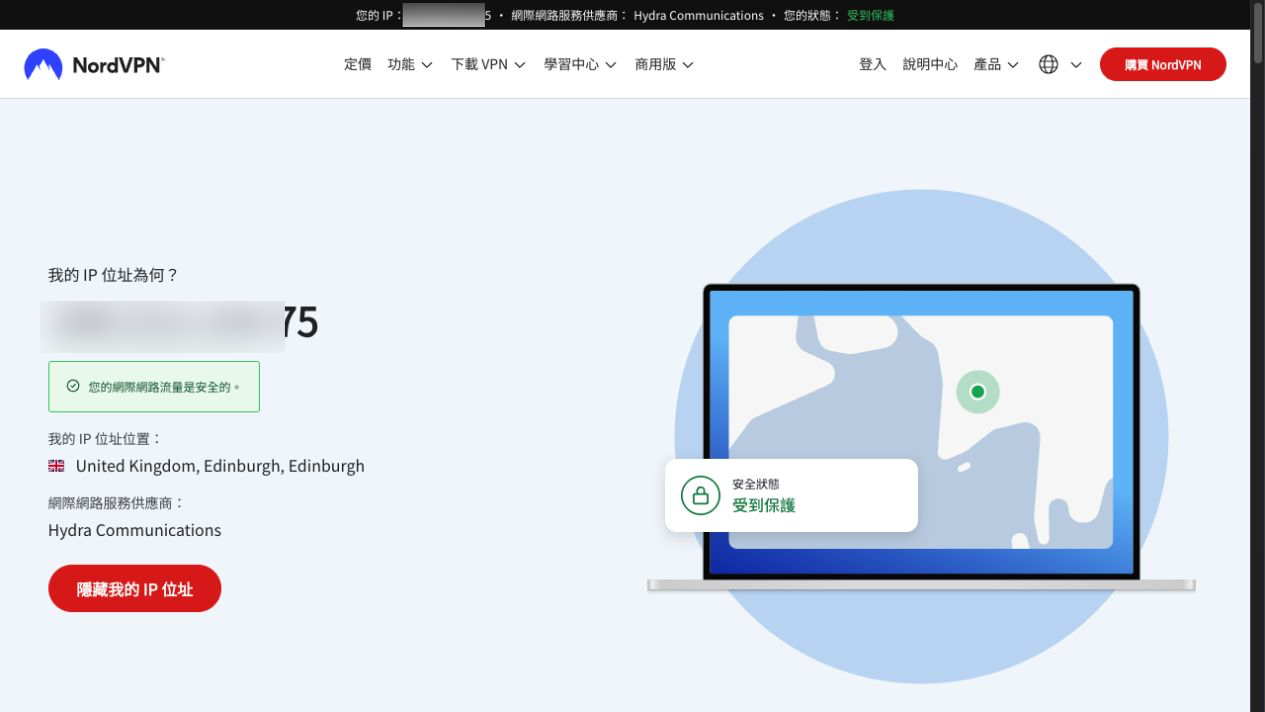
Task: Click the green location dot on map
Action: pyautogui.click(x=978, y=391)
